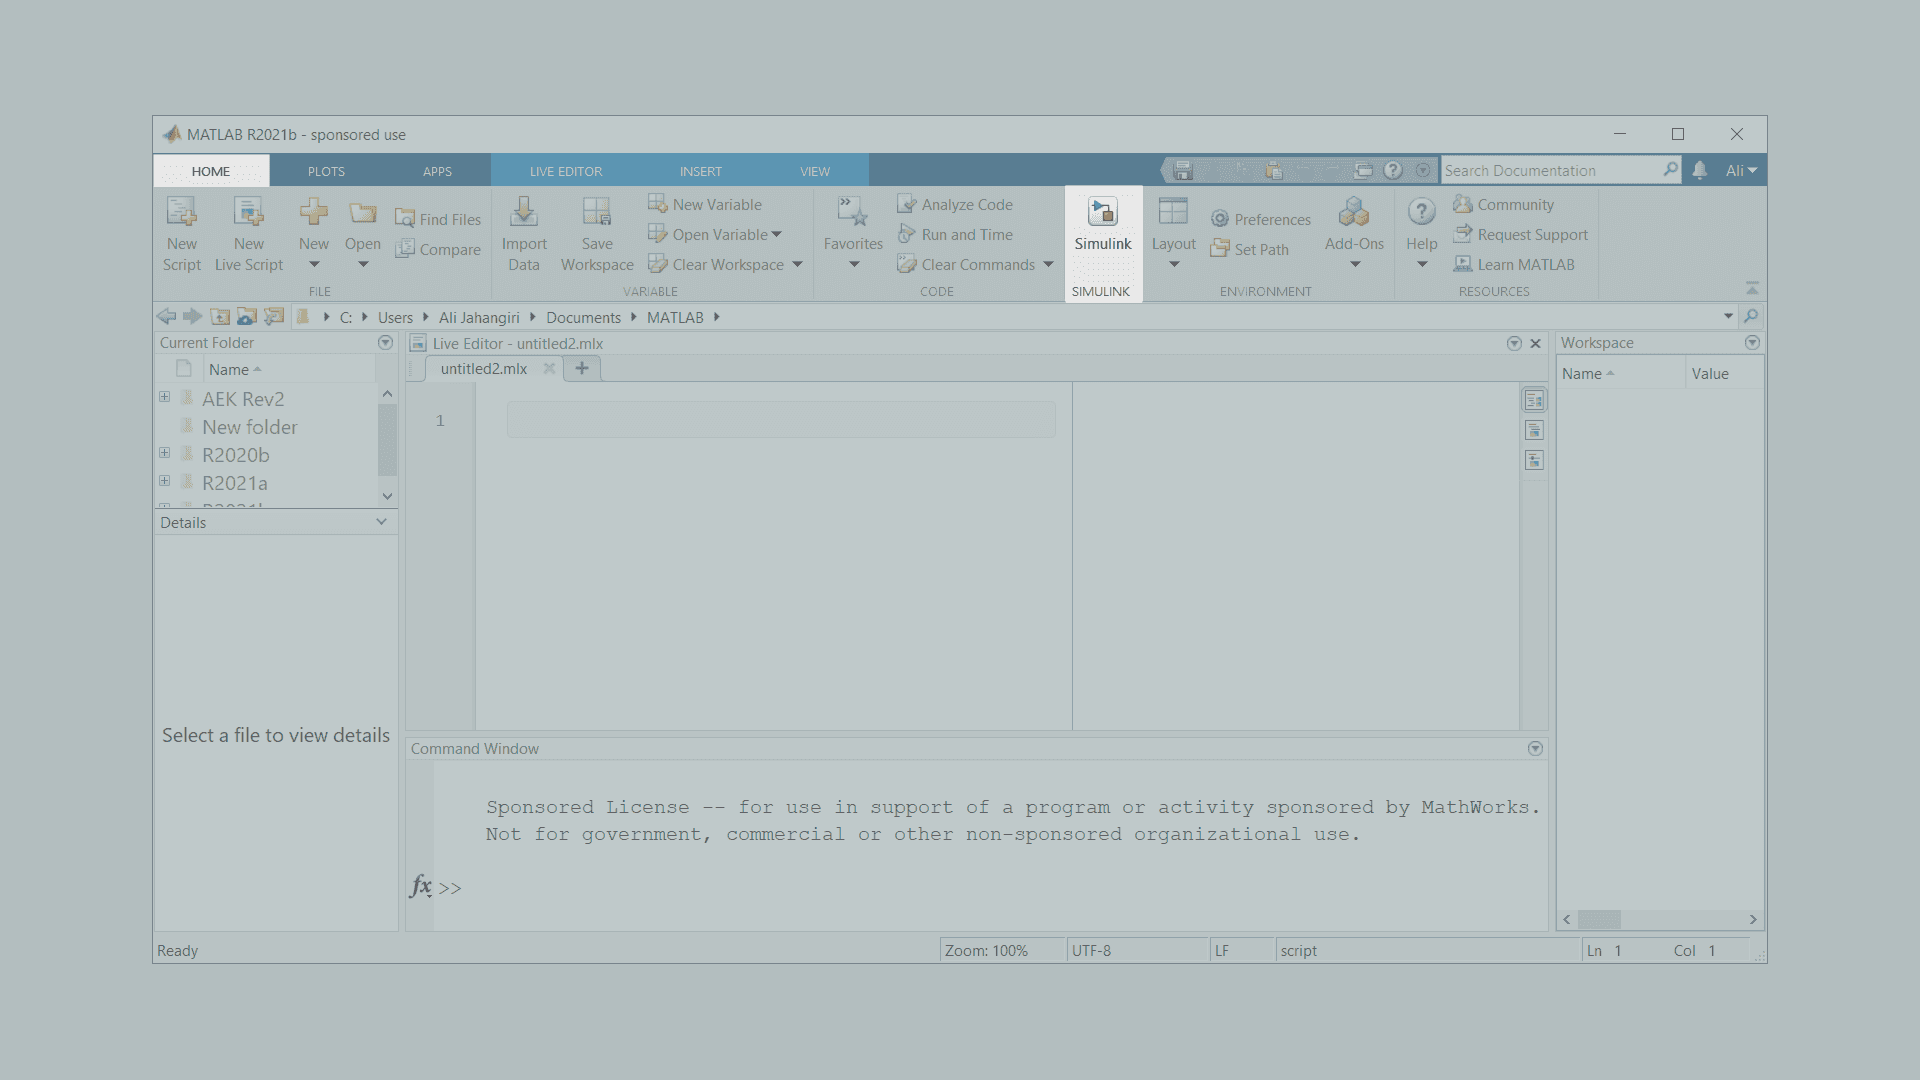The width and height of the screenshot is (1920, 1080).
Task: Open the Clear Workspace dropdown arrow
Action: coord(797,265)
